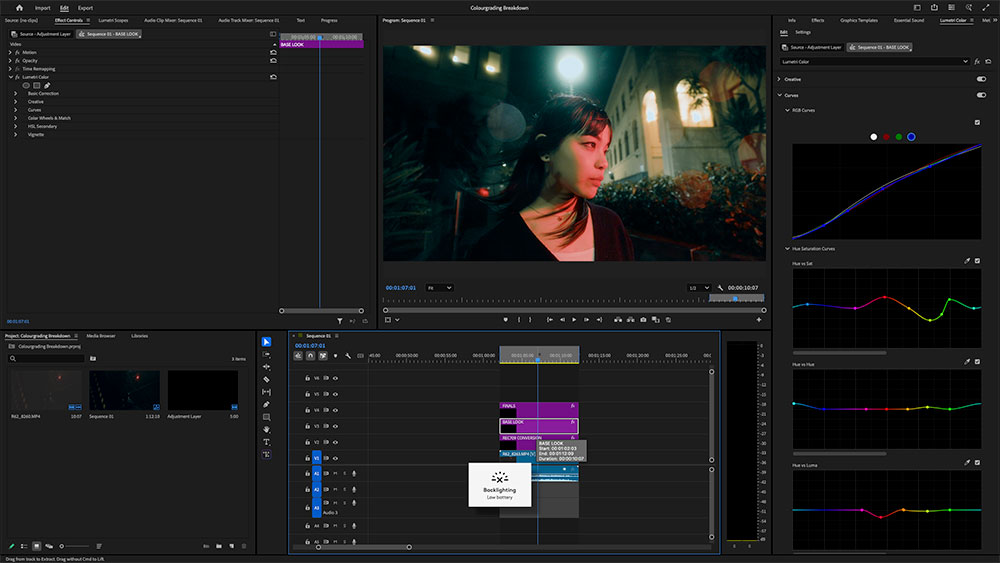1000x563 pixels.
Task: Uncheck the Hue vs Luma checkbox
Action: 977,463
